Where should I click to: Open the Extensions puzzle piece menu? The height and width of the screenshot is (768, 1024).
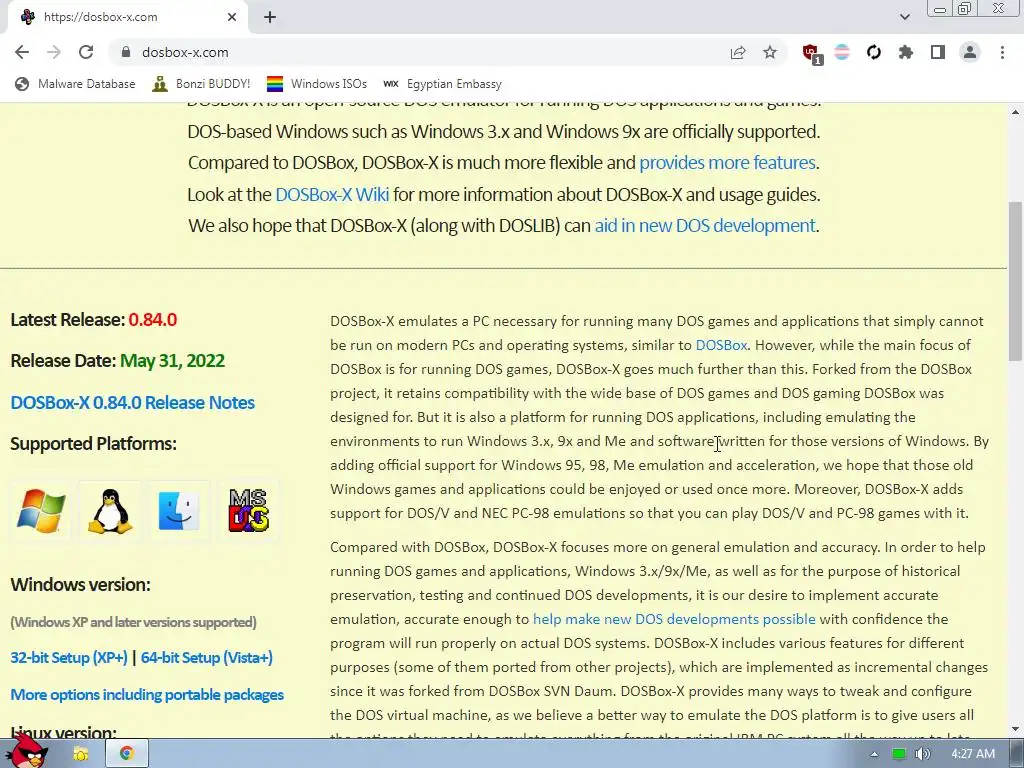pos(906,52)
